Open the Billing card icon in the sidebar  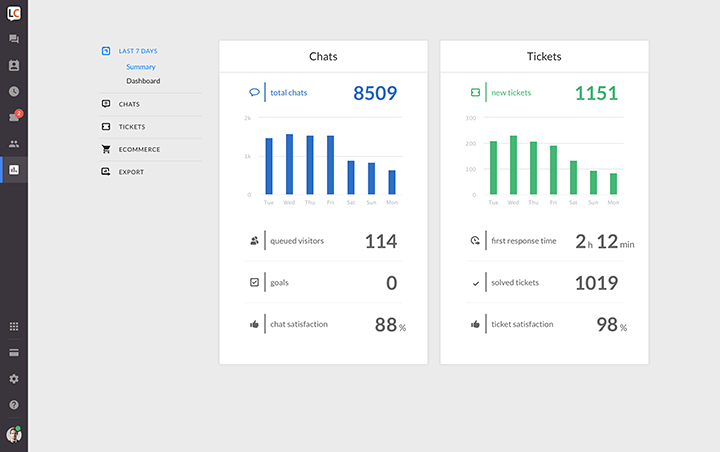click(14, 352)
